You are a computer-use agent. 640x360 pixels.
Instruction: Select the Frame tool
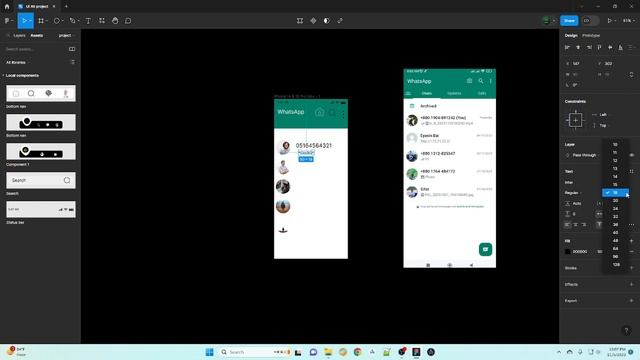point(41,20)
